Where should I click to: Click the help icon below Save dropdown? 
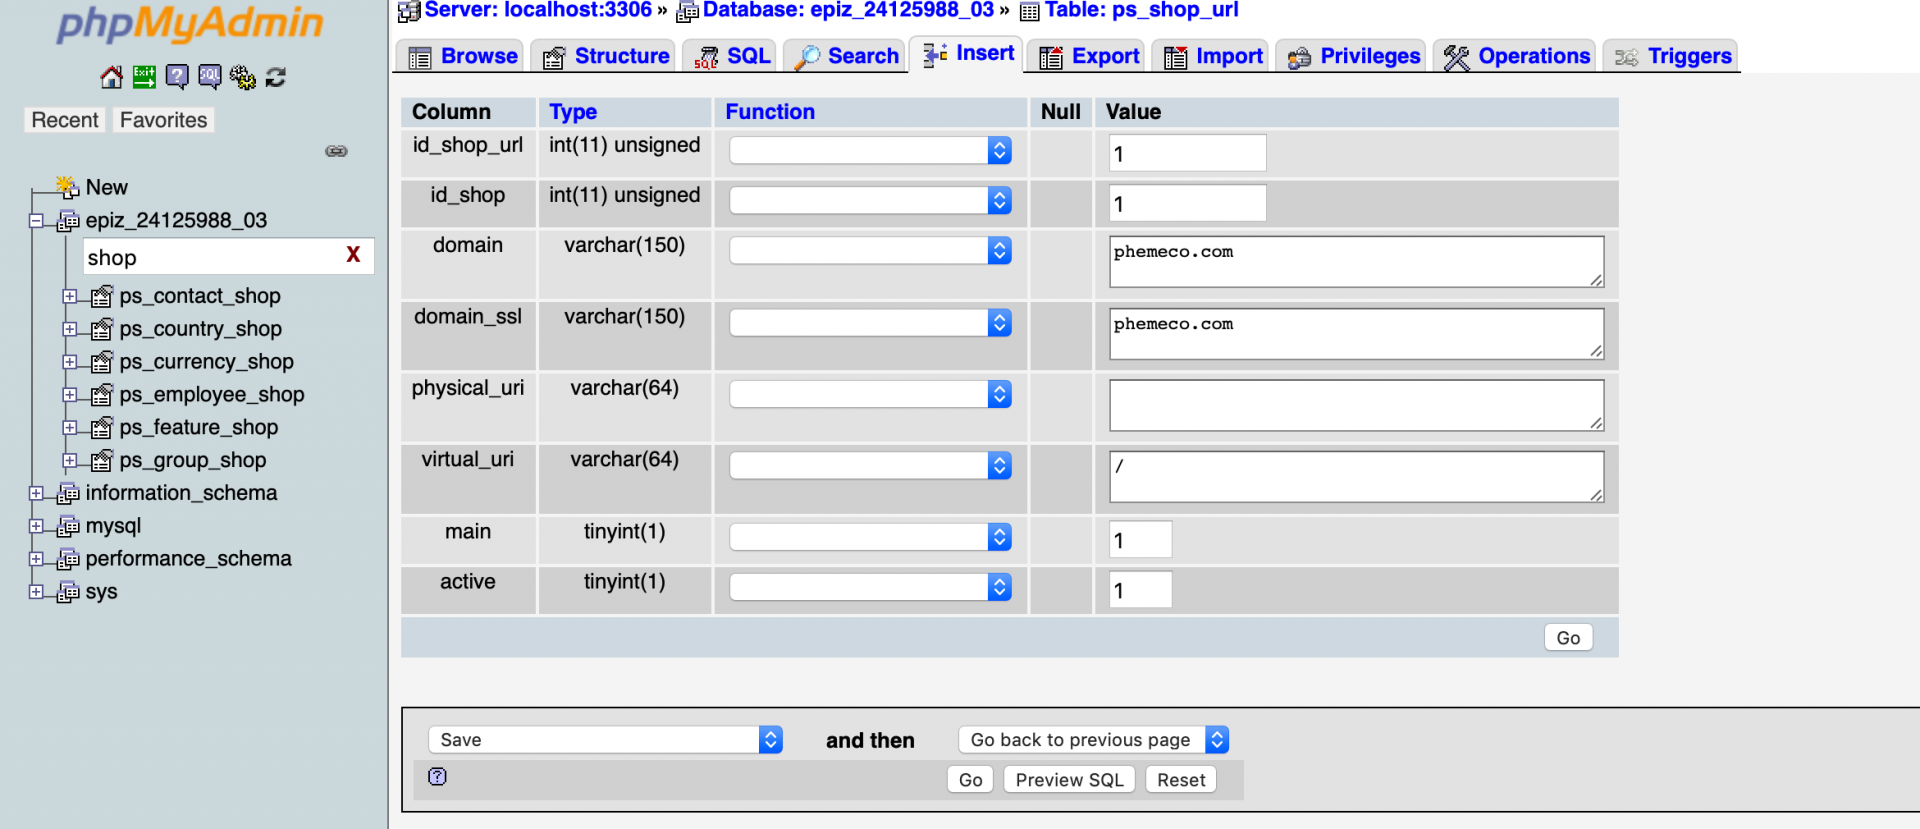[x=437, y=776]
